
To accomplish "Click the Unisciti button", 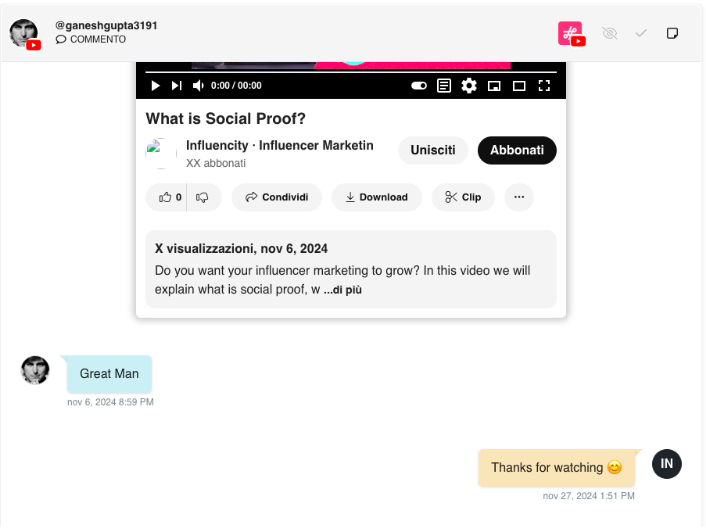I will tap(433, 150).
